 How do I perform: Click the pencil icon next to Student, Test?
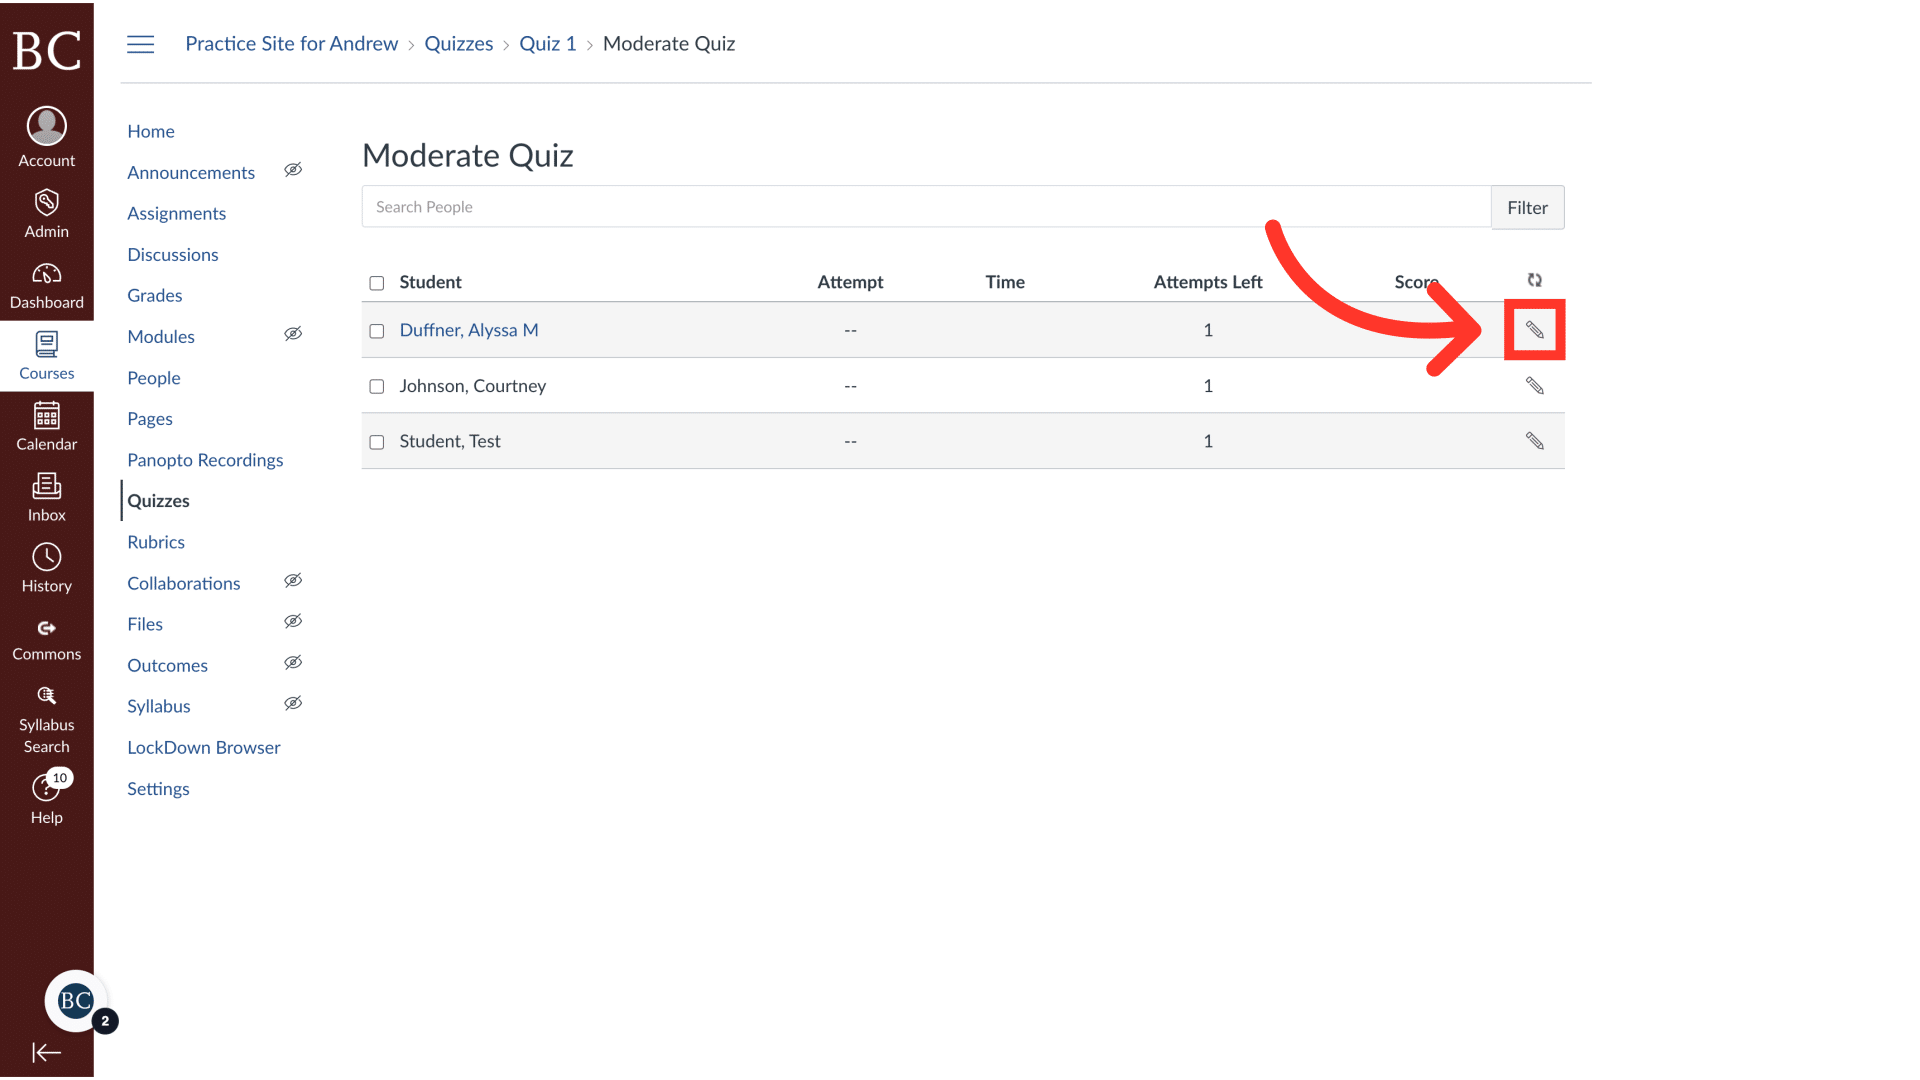click(1535, 440)
